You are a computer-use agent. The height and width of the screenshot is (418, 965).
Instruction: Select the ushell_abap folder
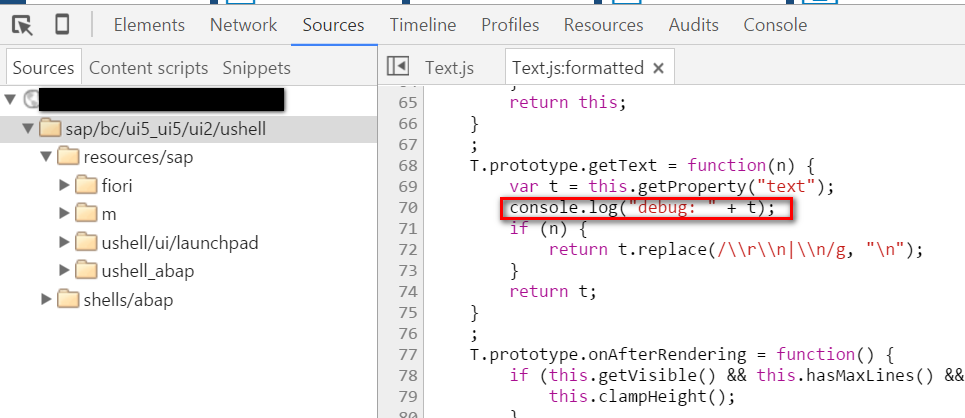point(148,271)
